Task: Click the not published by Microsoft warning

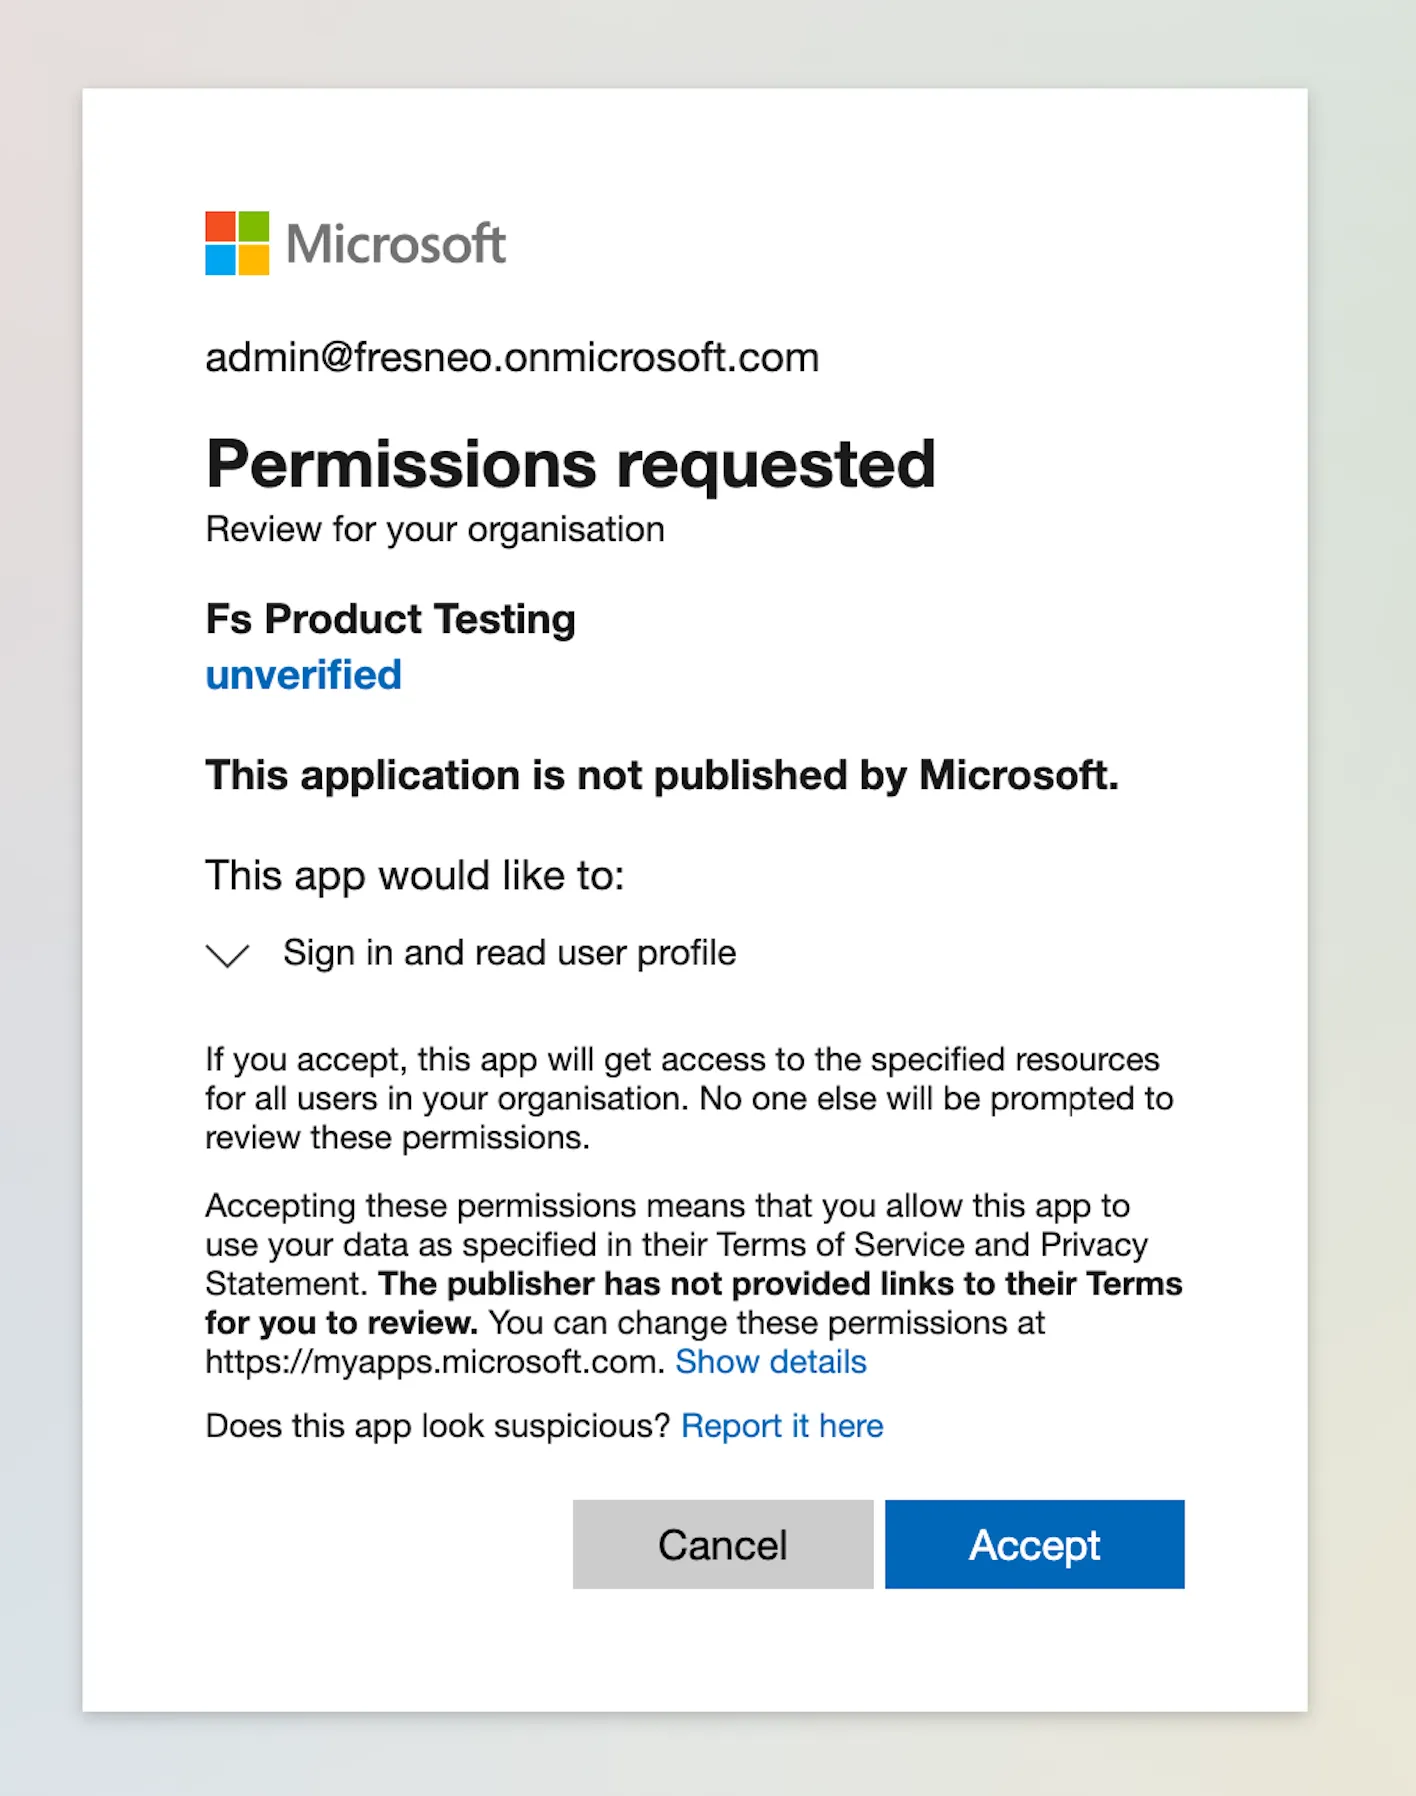Action: pyautogui.click(x=661, y=775)
